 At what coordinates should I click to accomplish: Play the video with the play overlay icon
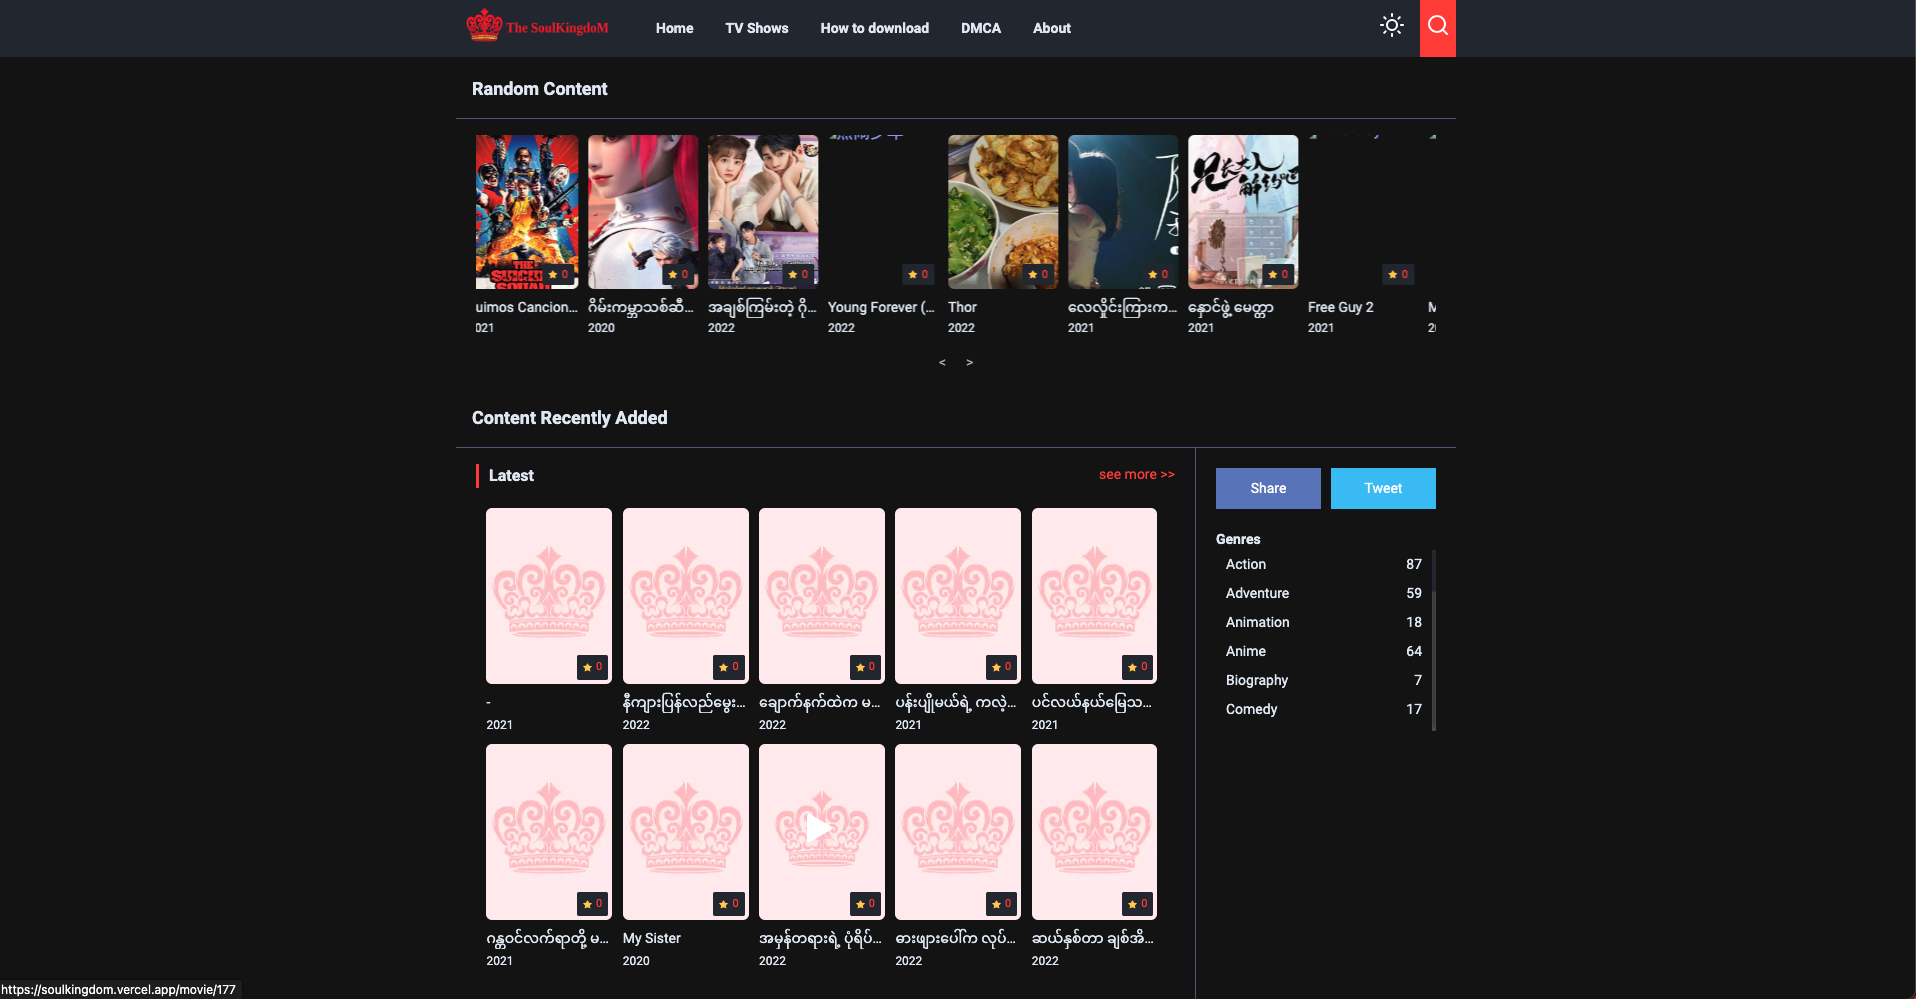[x=820, y=829]
